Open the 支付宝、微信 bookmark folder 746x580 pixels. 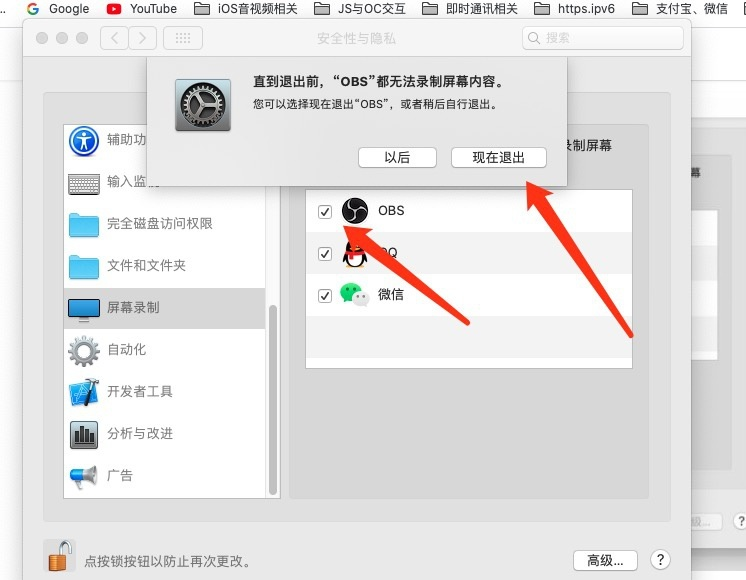tap(679, 9)
